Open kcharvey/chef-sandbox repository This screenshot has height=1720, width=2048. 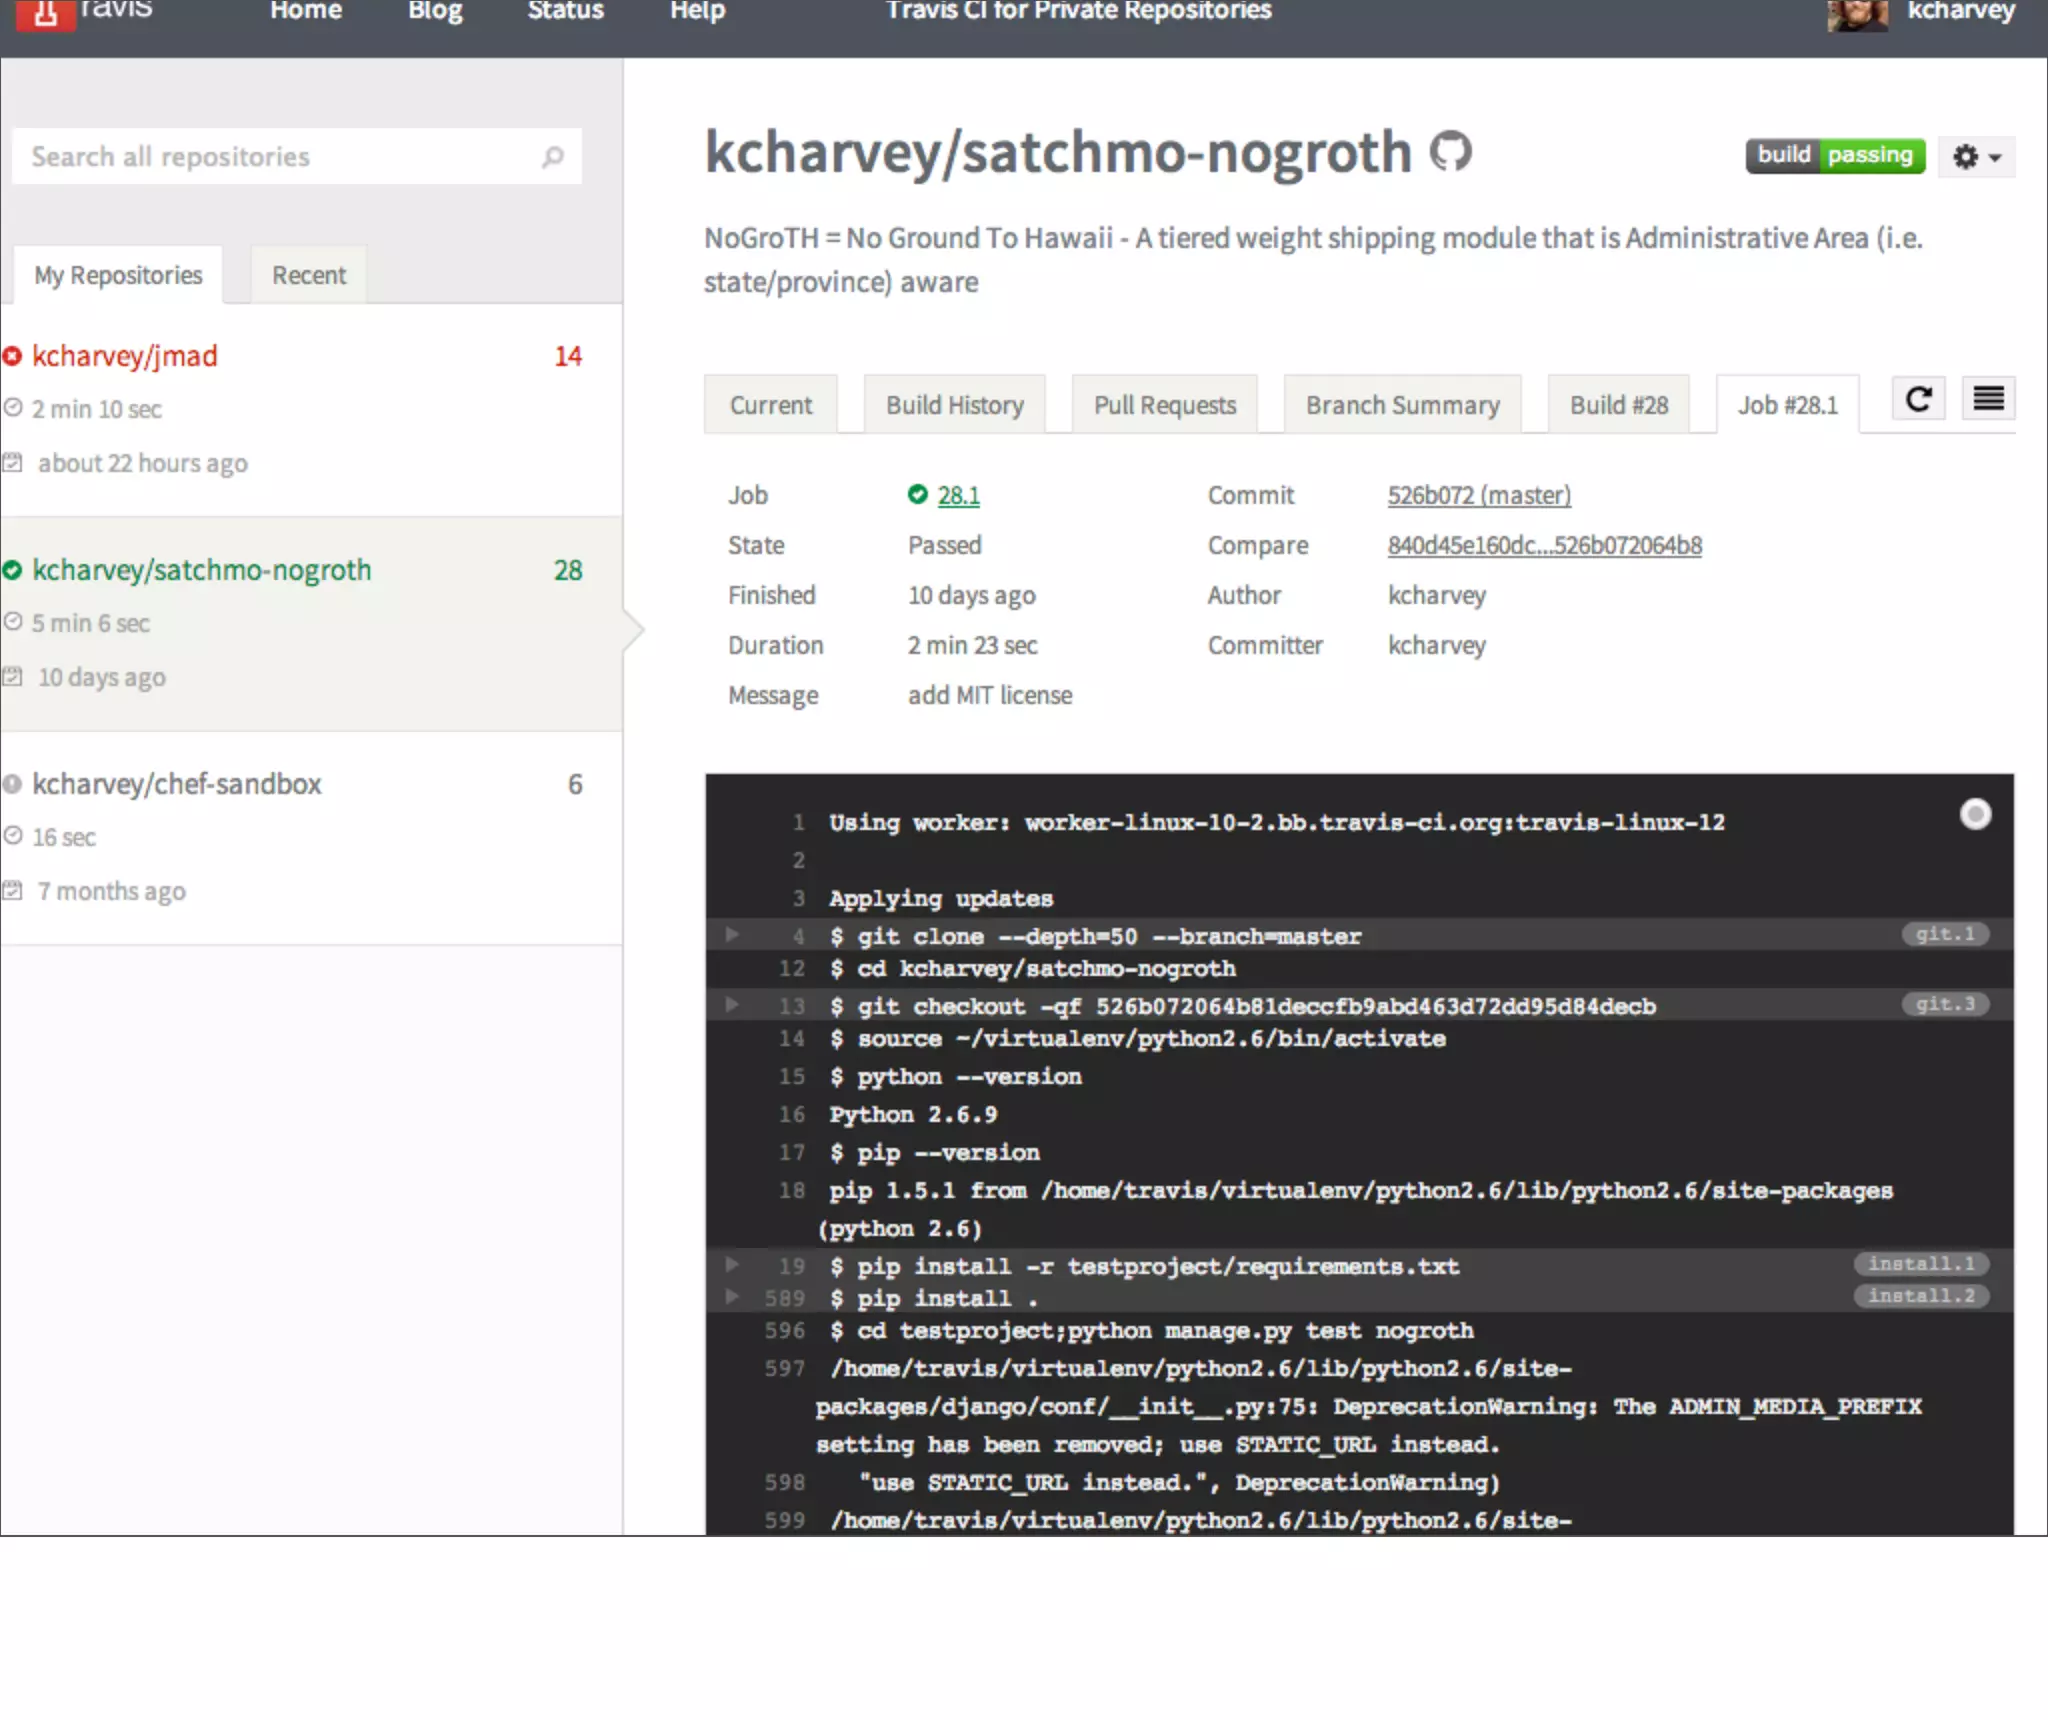[177, 784]
